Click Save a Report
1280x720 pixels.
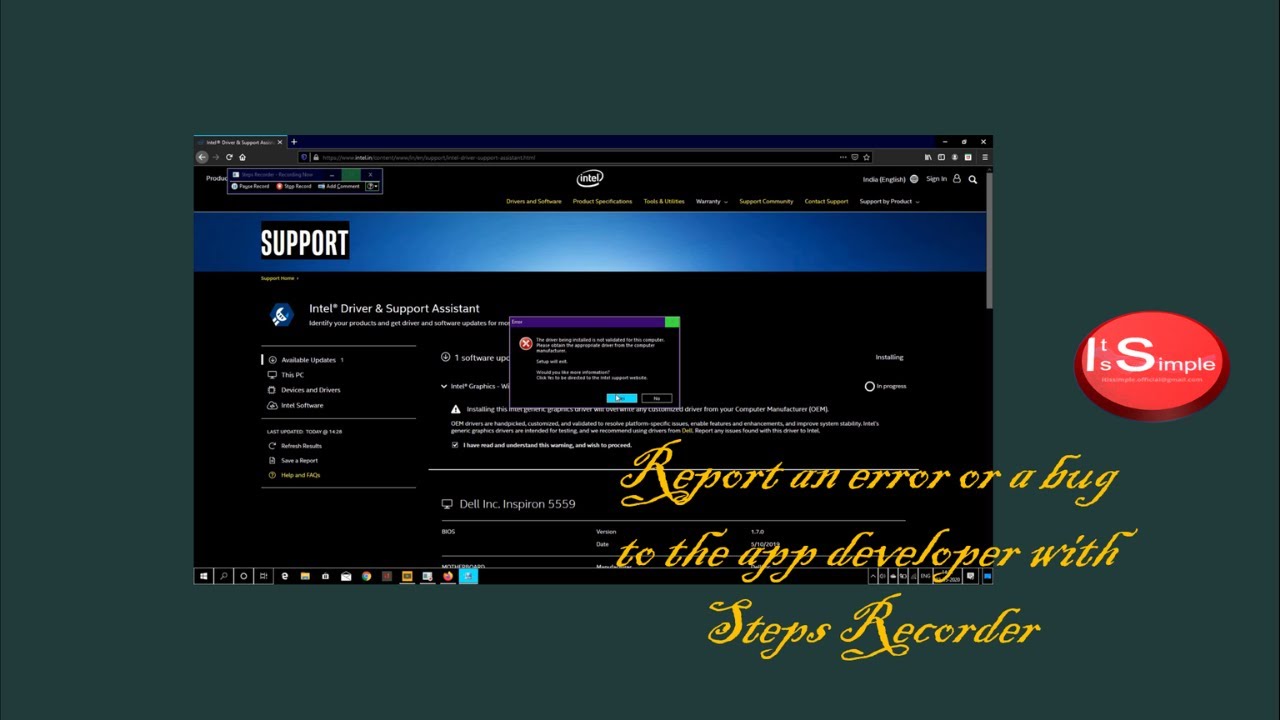pyautogui.click(x=293, y=460)
